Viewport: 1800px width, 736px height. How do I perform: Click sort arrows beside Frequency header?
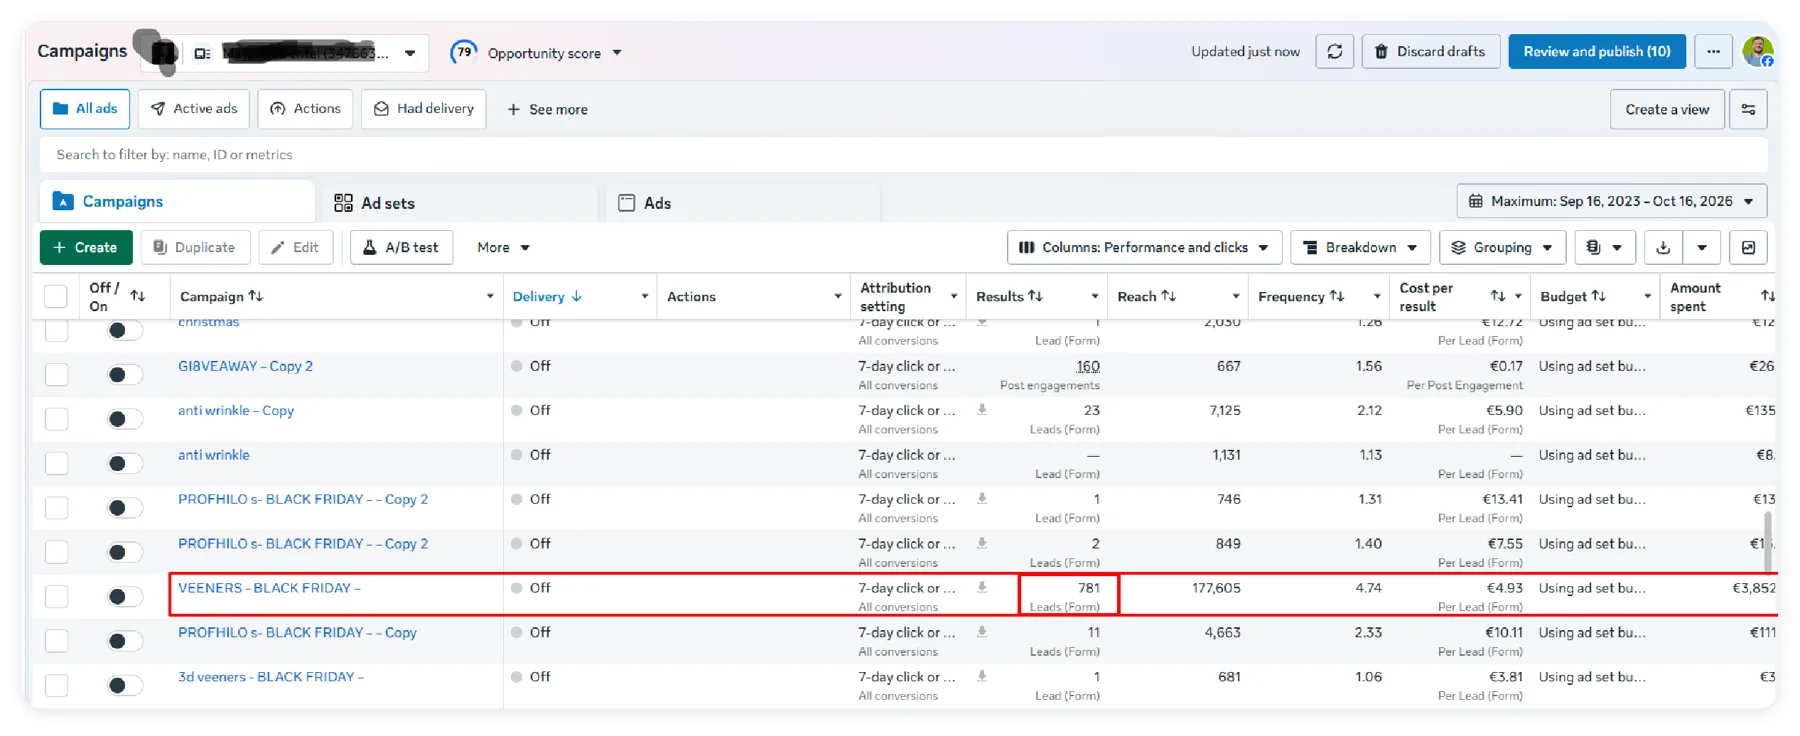click(1336, 296)
